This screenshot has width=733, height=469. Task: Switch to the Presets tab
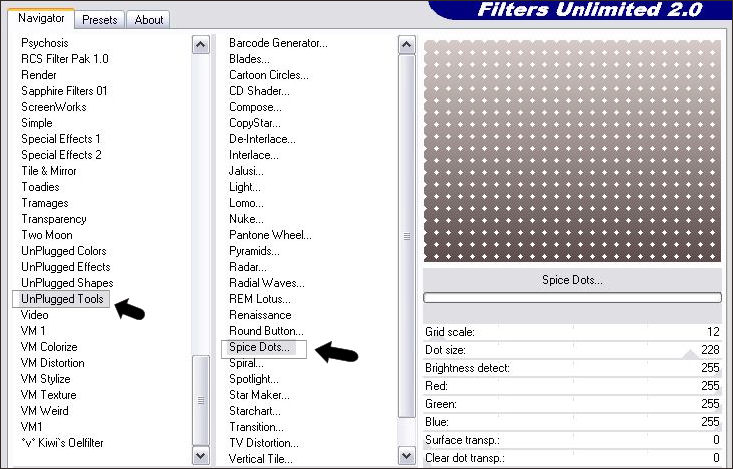pos(100,19)
